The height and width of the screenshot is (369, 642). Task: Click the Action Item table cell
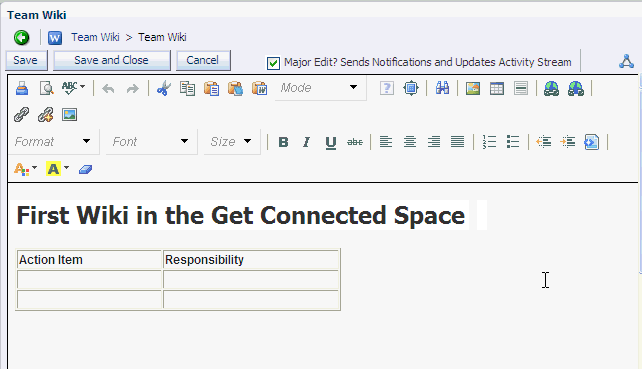pos(89,260)
